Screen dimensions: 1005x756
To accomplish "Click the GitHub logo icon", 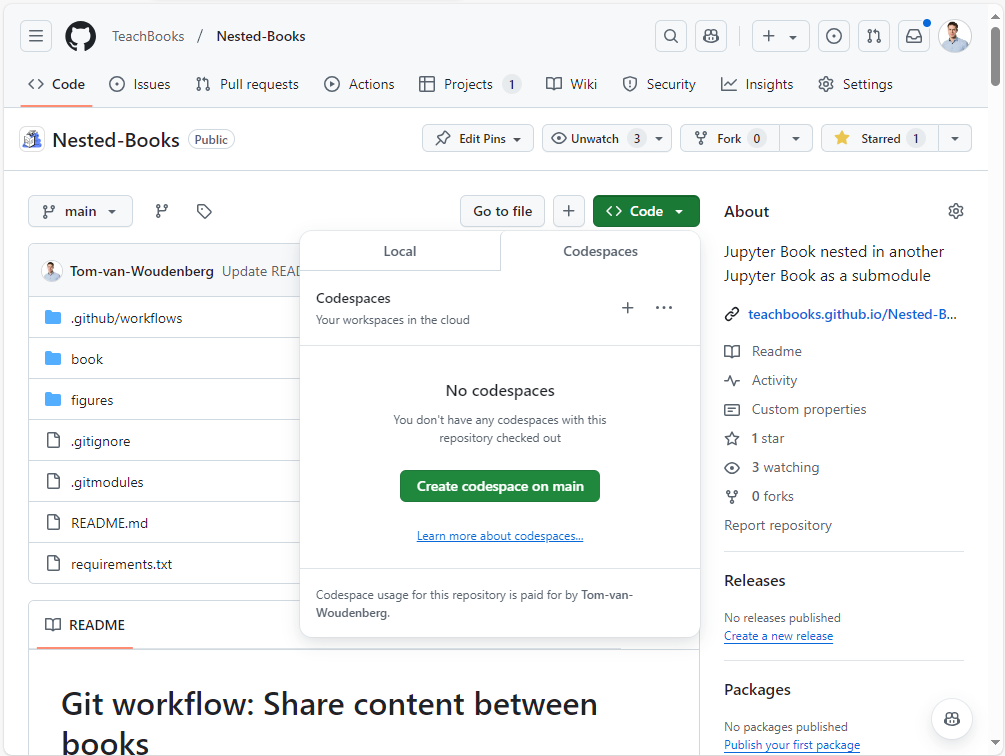I will [80, 36].
